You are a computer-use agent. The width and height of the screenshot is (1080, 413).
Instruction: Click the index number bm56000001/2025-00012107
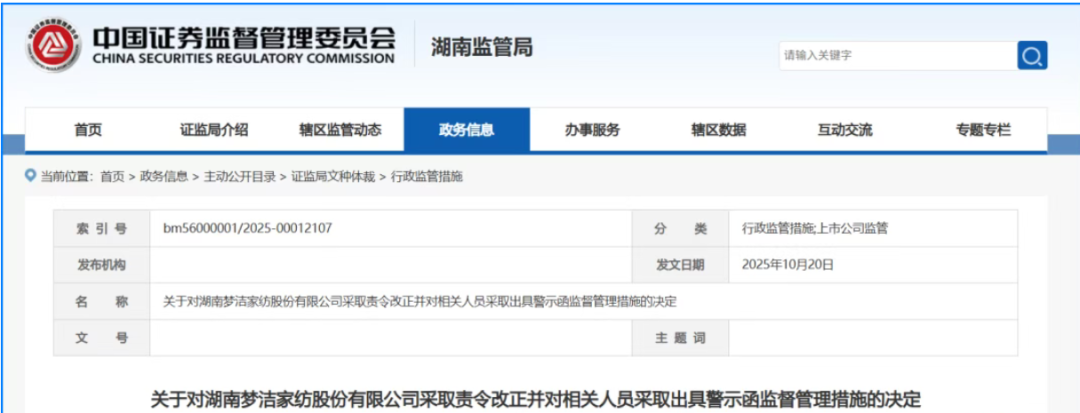point(247,228)
